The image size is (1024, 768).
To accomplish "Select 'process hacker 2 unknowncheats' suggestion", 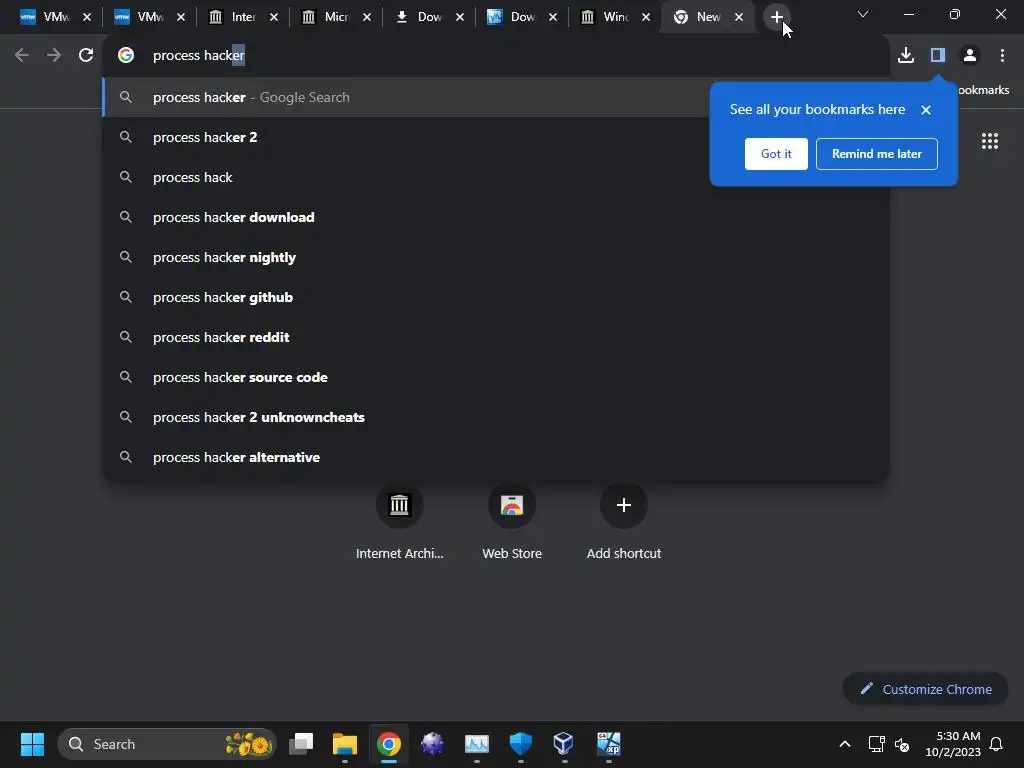I will 496,417.
